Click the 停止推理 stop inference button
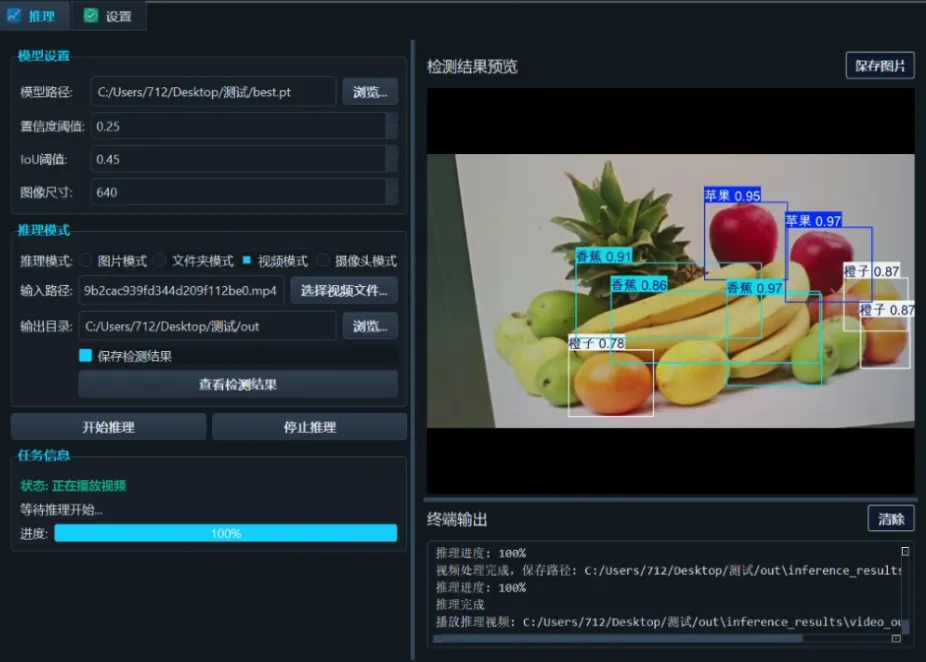Viewport: 926px width, 662px height. pyautogui.click(x=309, y=425)
